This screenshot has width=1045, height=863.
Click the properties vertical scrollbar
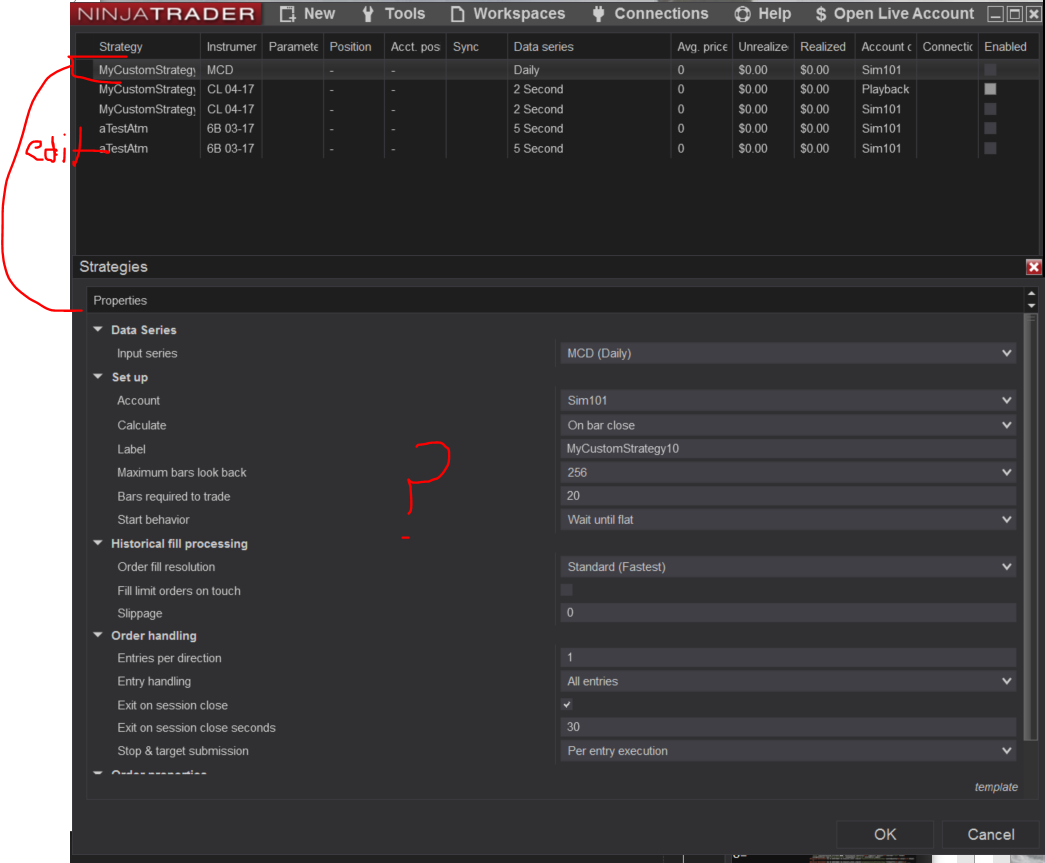(x=1032, y=526)
